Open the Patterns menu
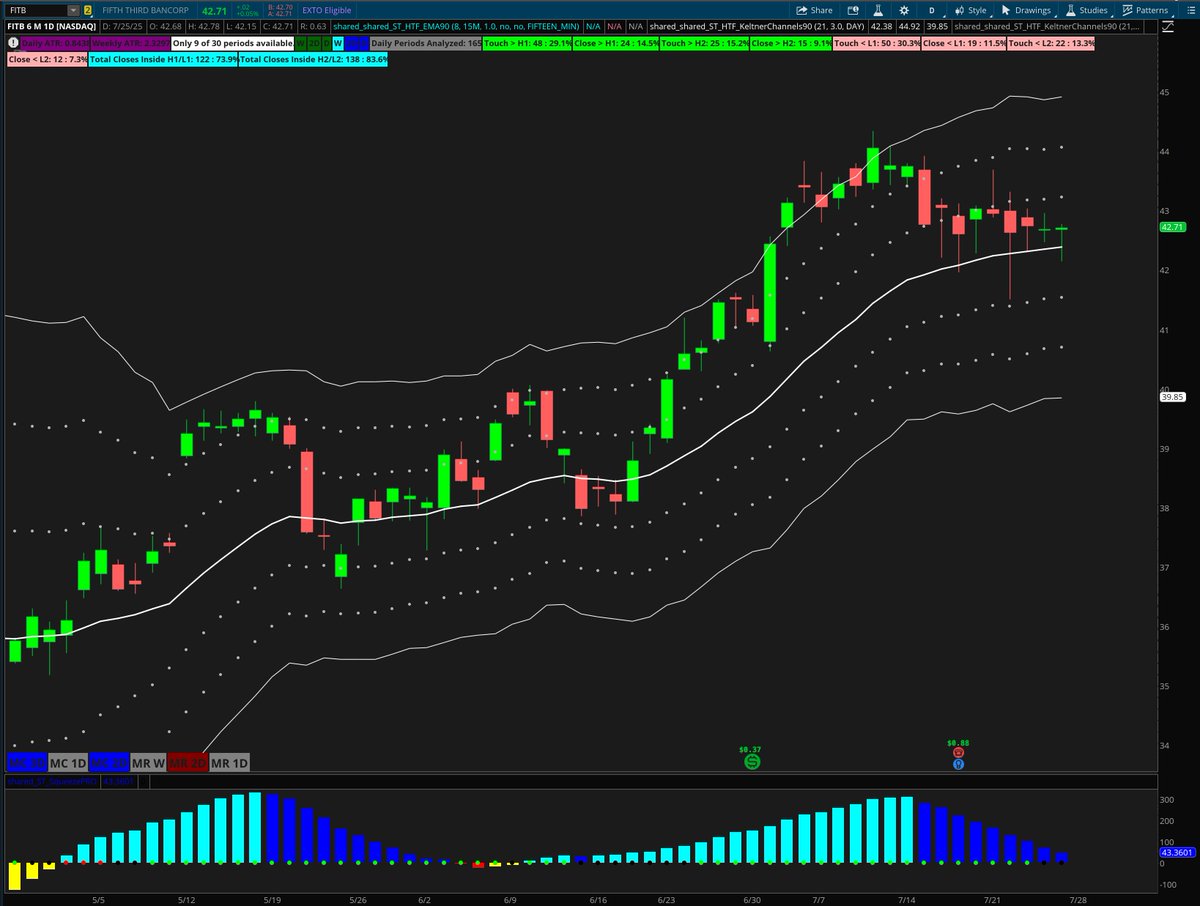Image resolution: width=1200 pixels, height=906 pixels. (1145, 10)
